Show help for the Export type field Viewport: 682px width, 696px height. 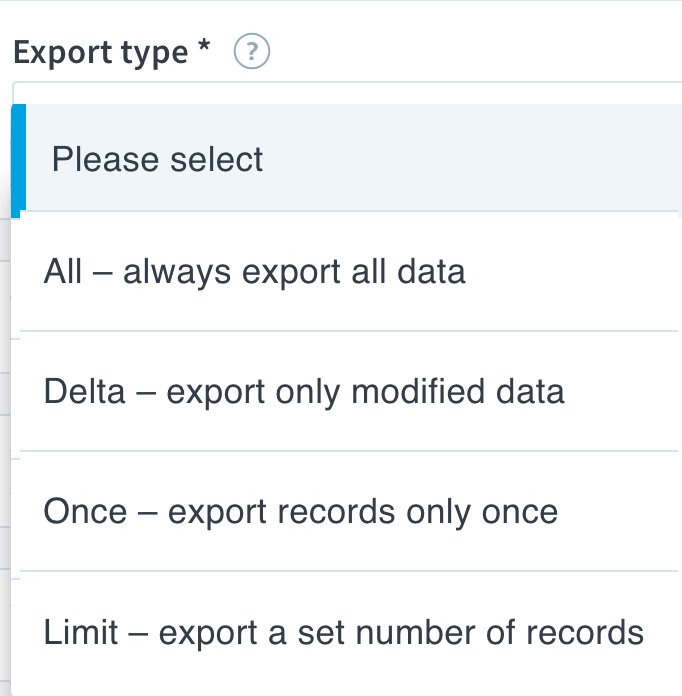251,51
